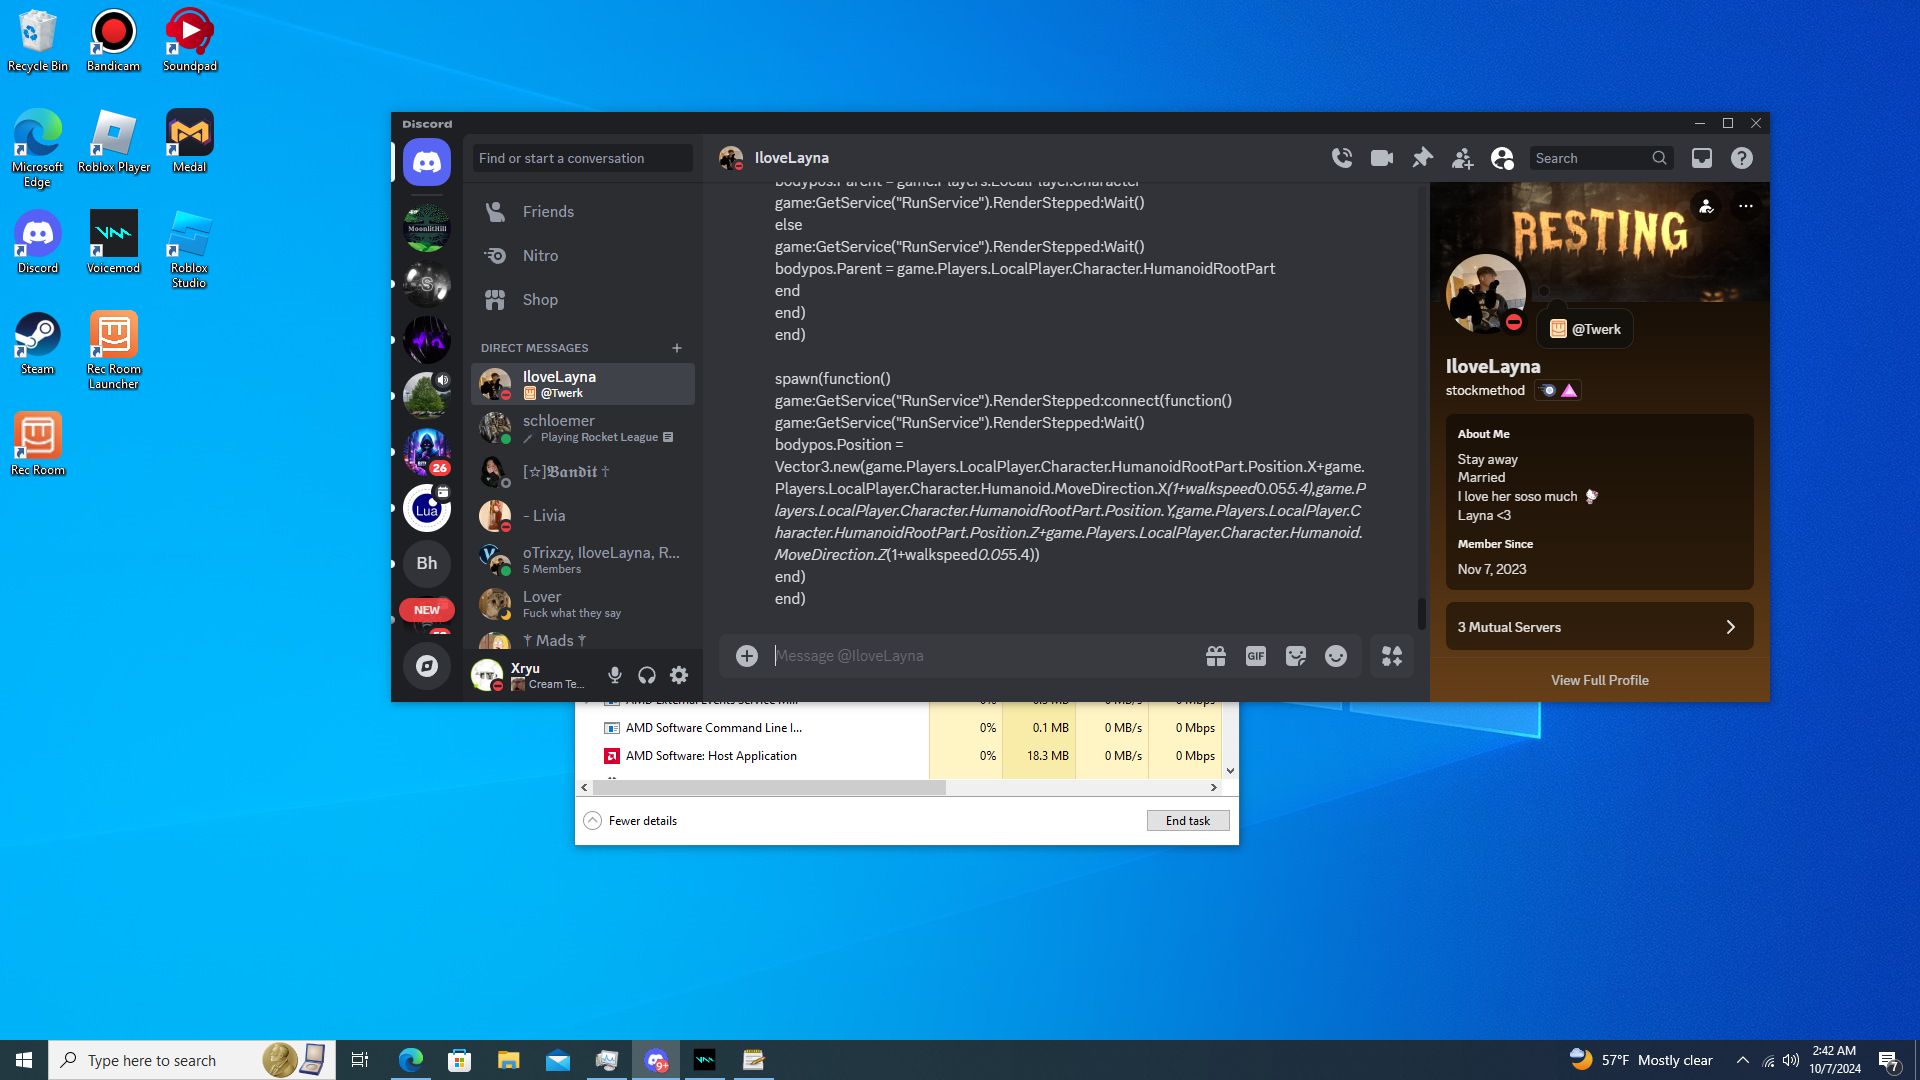The image size is (1920, 1080).
Task: Start a video call
Action: pyautogui.click(x=1382, y=158)
